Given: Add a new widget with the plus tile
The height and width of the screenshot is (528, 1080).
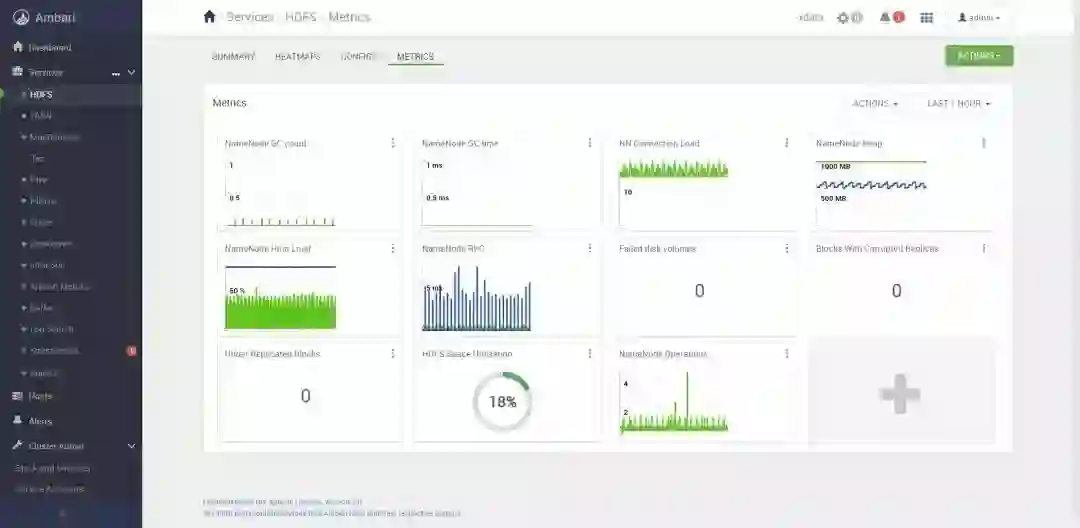Looking at the screenshot, I should [901, 394].
